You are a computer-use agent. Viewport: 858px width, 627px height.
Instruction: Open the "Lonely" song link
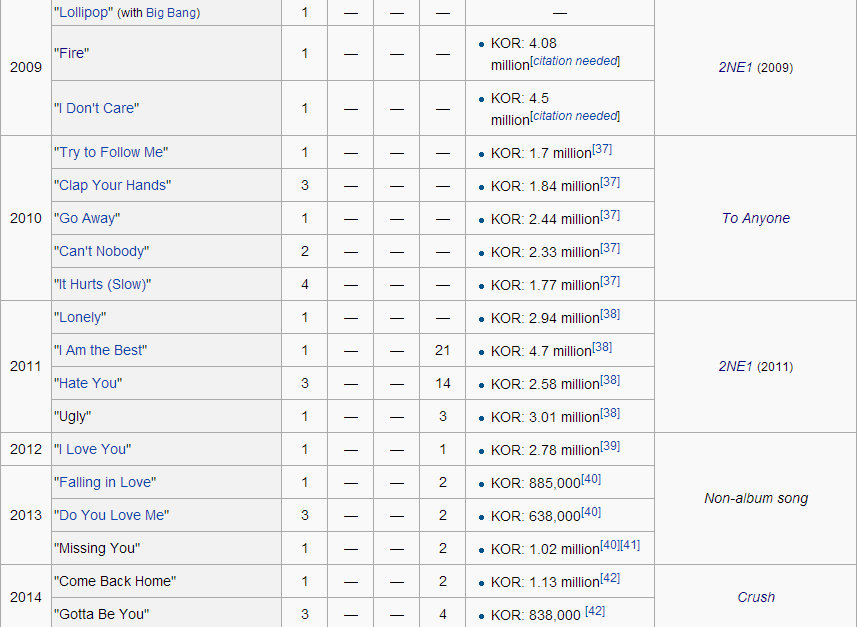click(80, 317)
